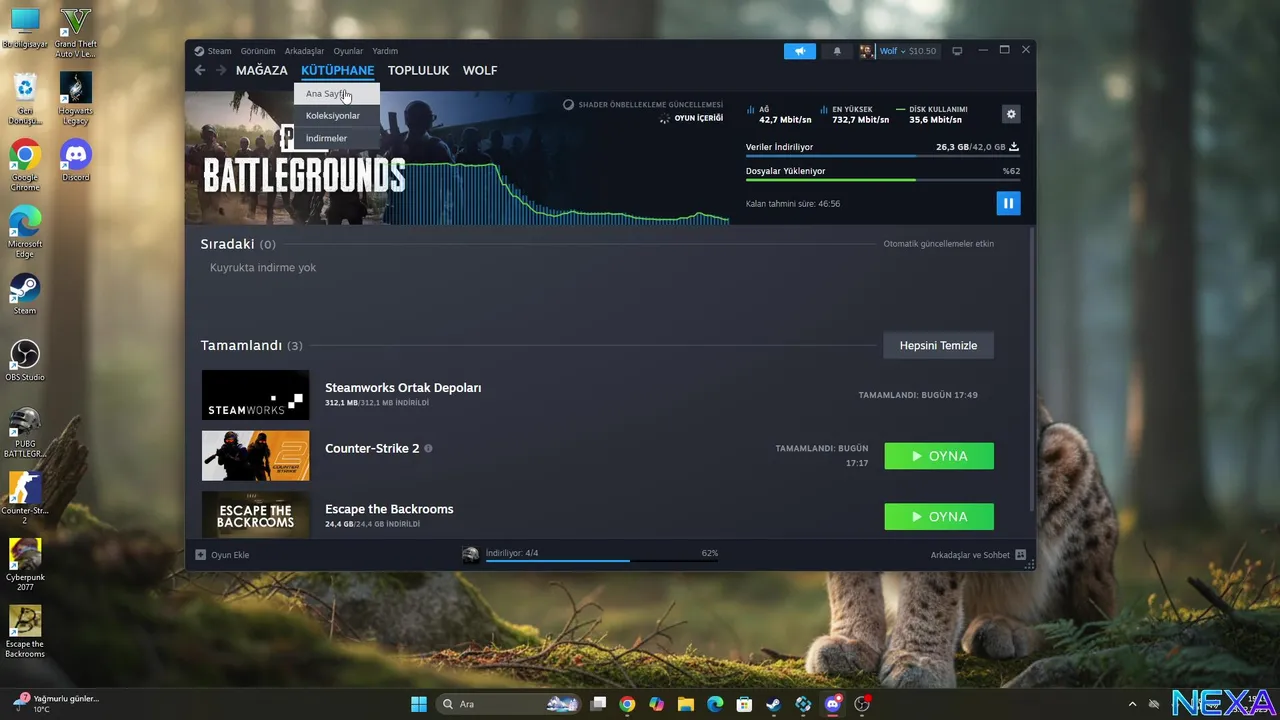This screenshot has width=1280, height=720.
Task: Open the Oyunlar menu
Action: 348,51
